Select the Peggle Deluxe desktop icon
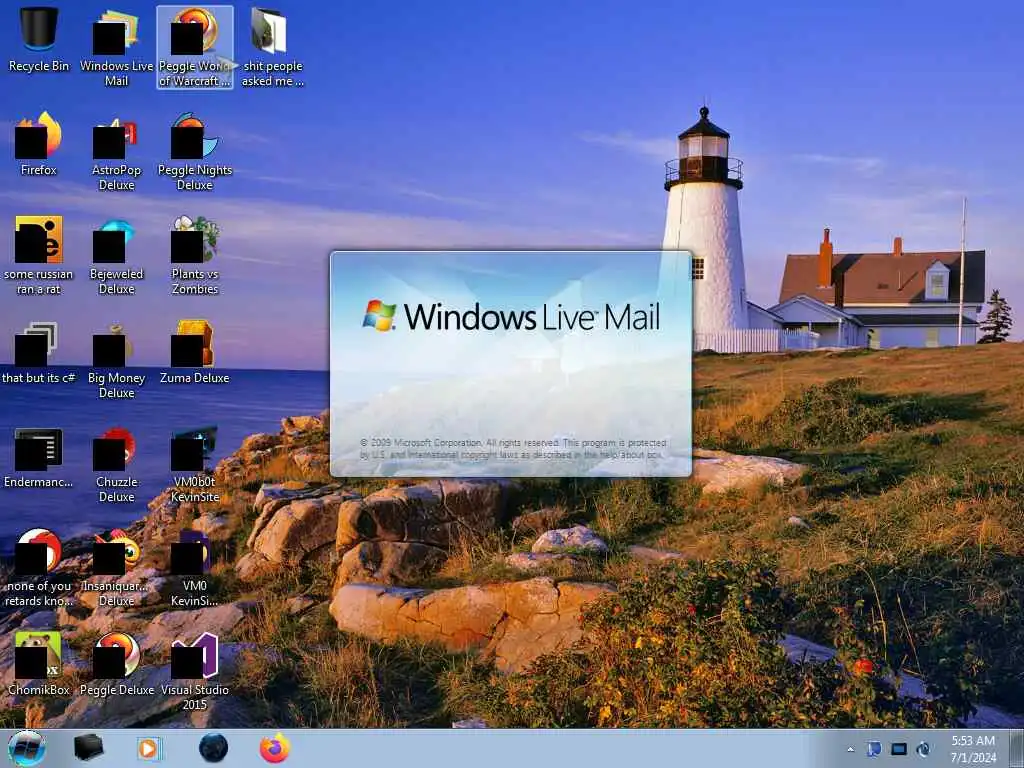Viewport: 1024px width, 768px height. click(116, 663)
